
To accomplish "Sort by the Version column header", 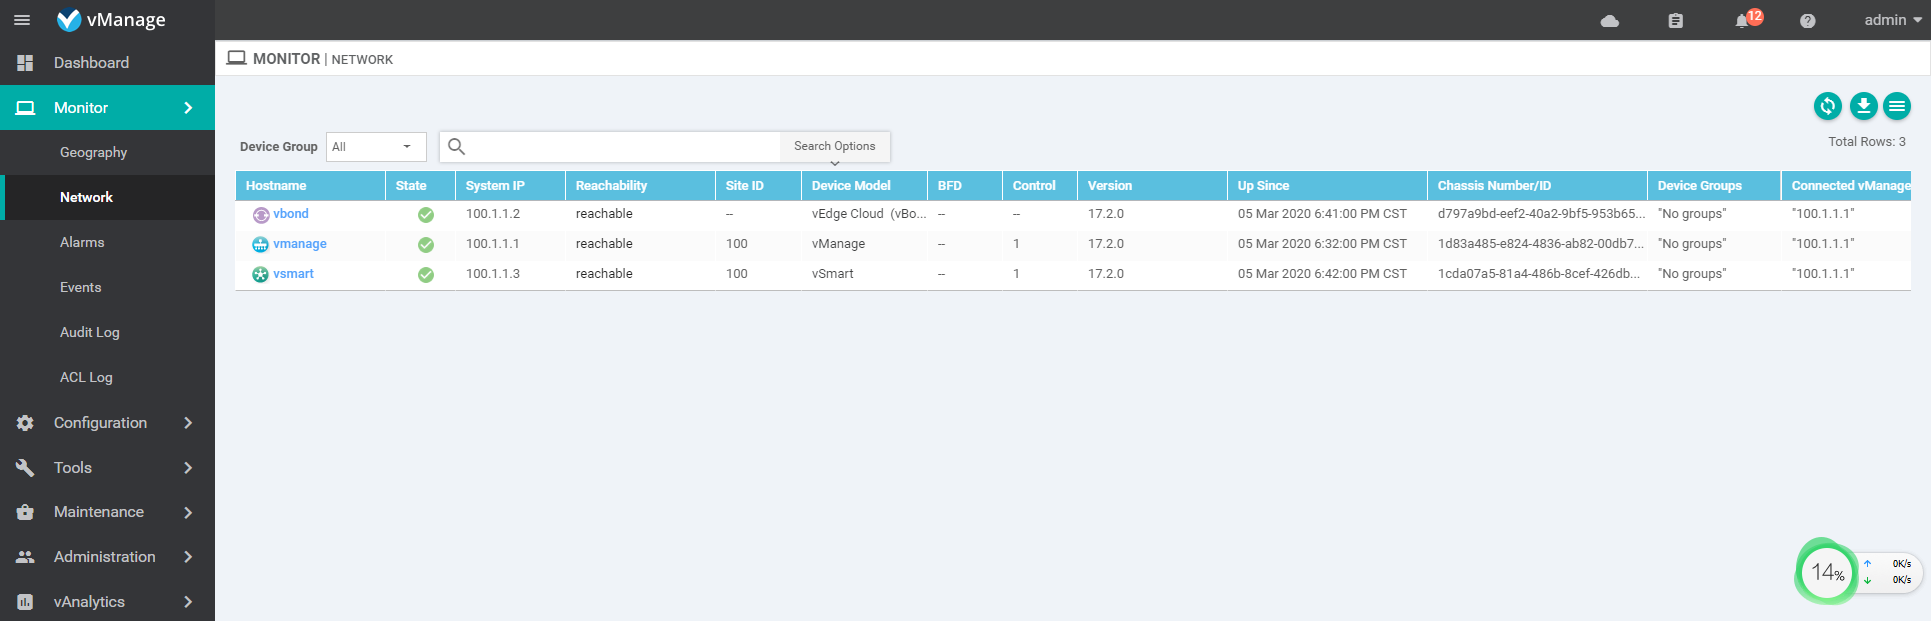I will coord(1152,186).
